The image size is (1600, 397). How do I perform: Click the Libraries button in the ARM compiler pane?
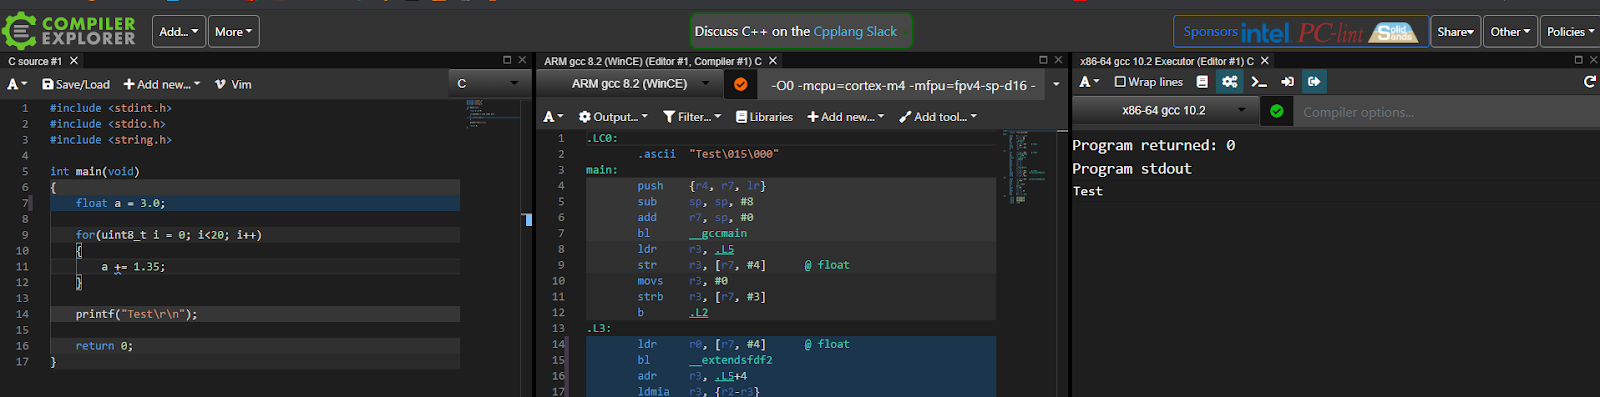764,117
